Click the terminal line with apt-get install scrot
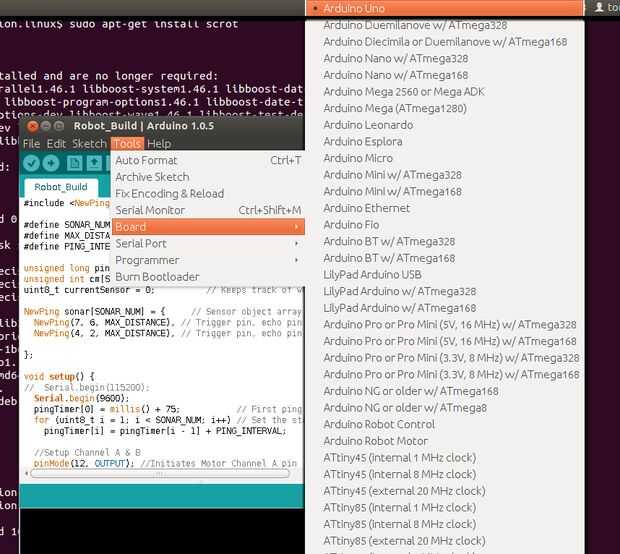 pos(119,24)
